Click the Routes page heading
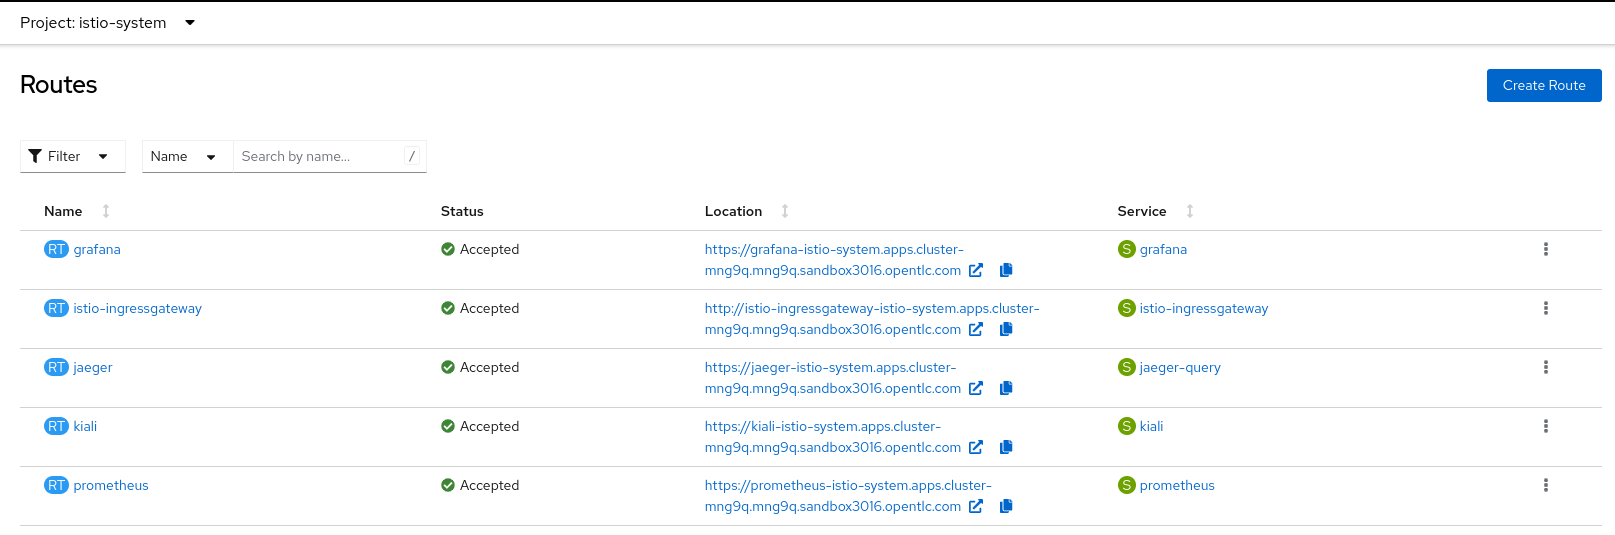 coord(58,85)
